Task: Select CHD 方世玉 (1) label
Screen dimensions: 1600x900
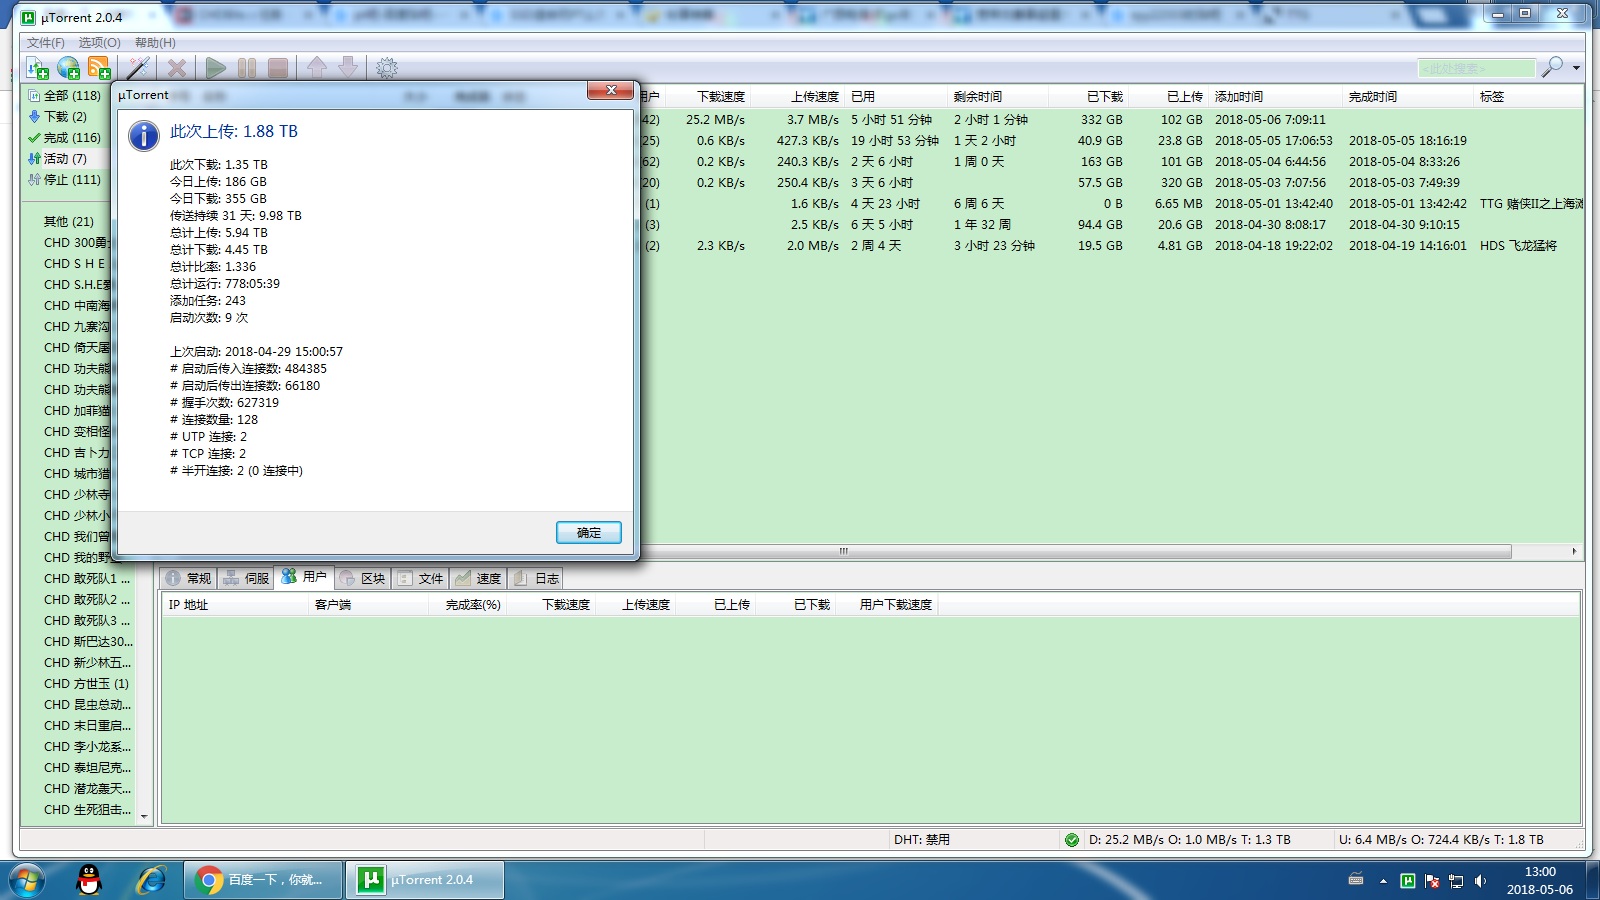Action: 86,684
